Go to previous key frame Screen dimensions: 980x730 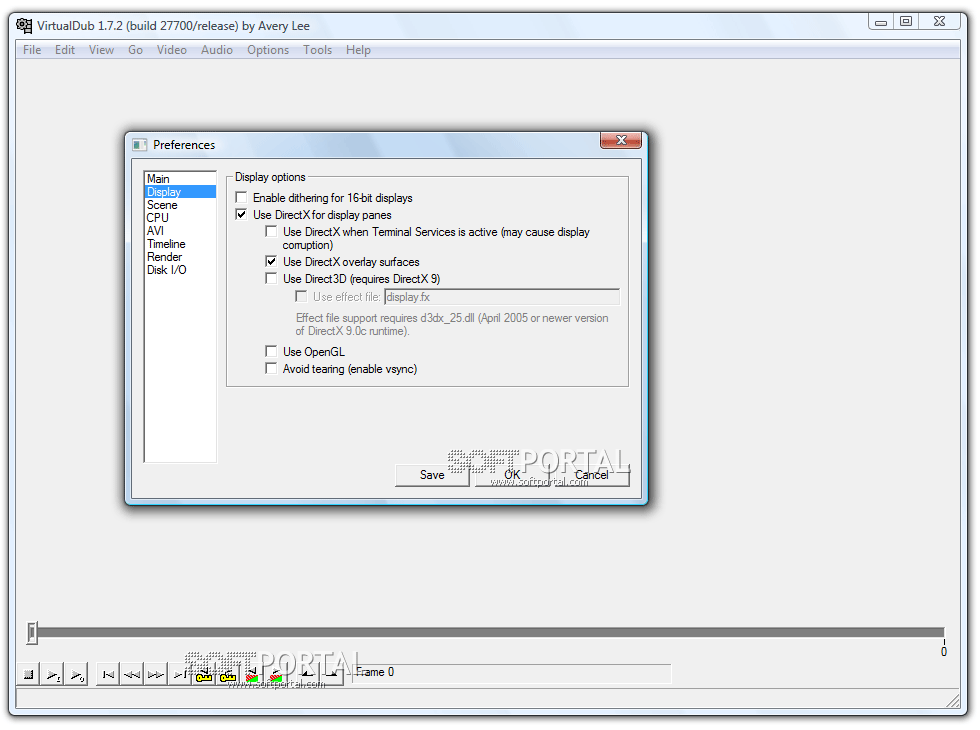pyautogui.click(x=204, y=675)
